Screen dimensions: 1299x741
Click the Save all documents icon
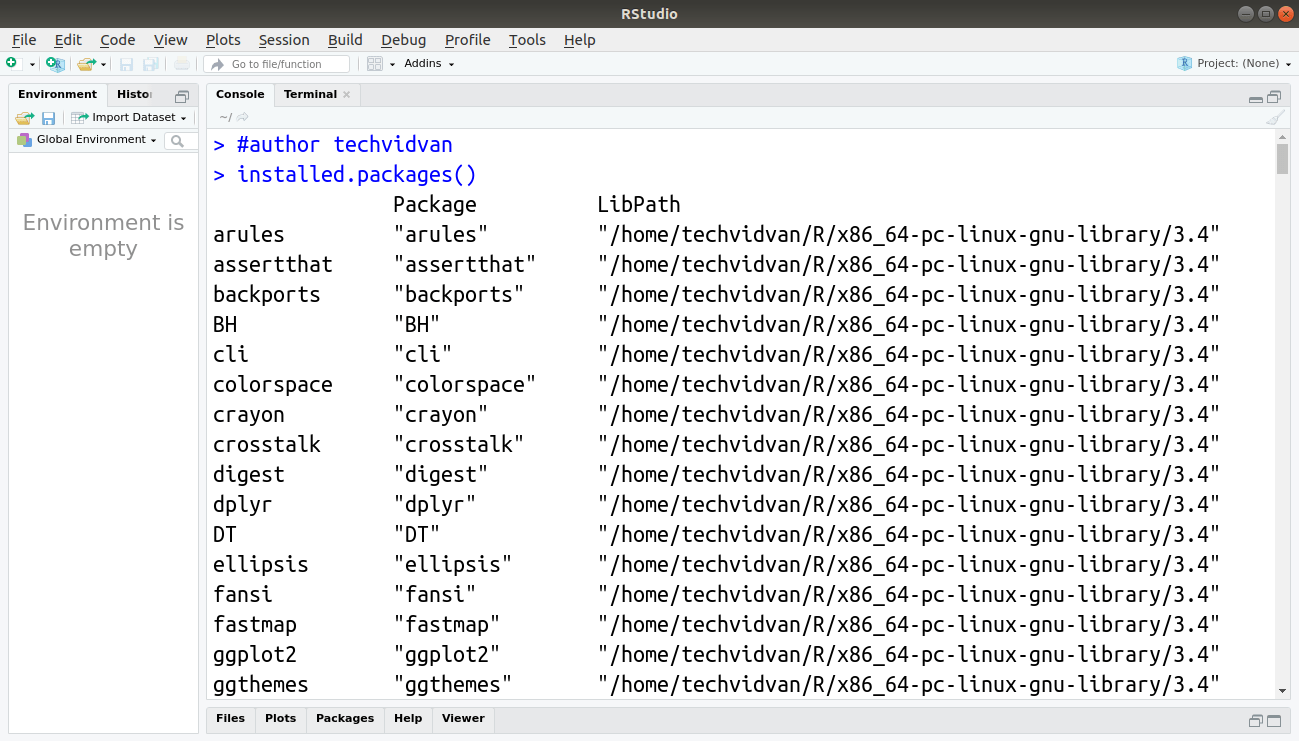(151, 63)
